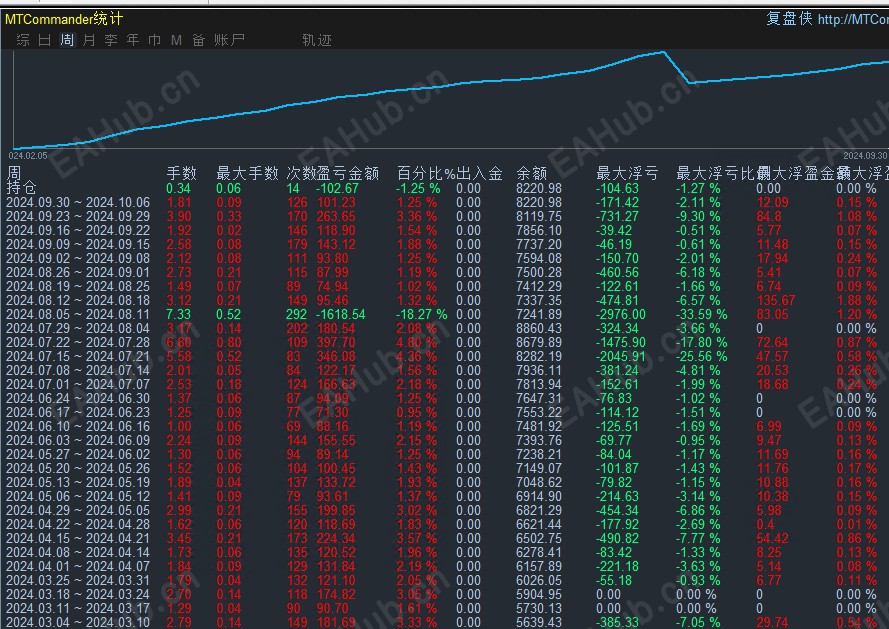
Task: Switch to the 年 yearly tab
Action: tap(133, 40)
